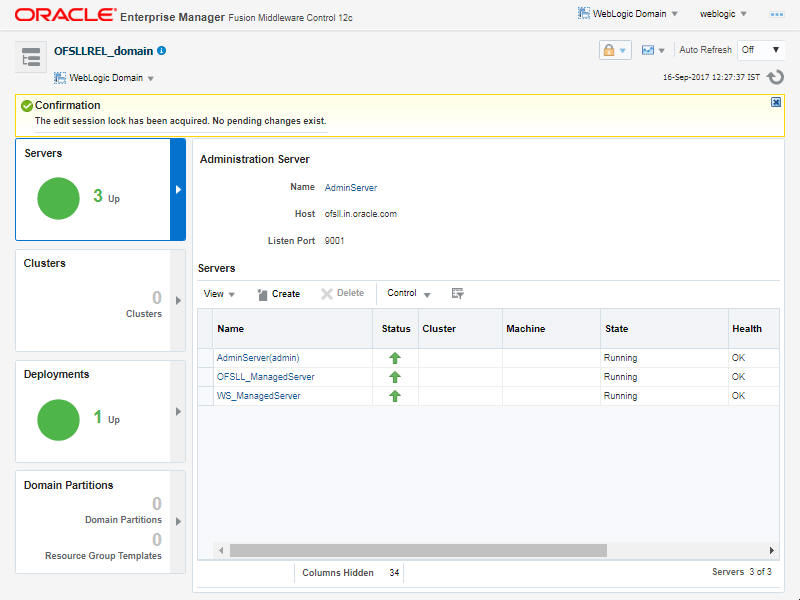
Task: Click the Cluster column header
Action: [460, 329]
